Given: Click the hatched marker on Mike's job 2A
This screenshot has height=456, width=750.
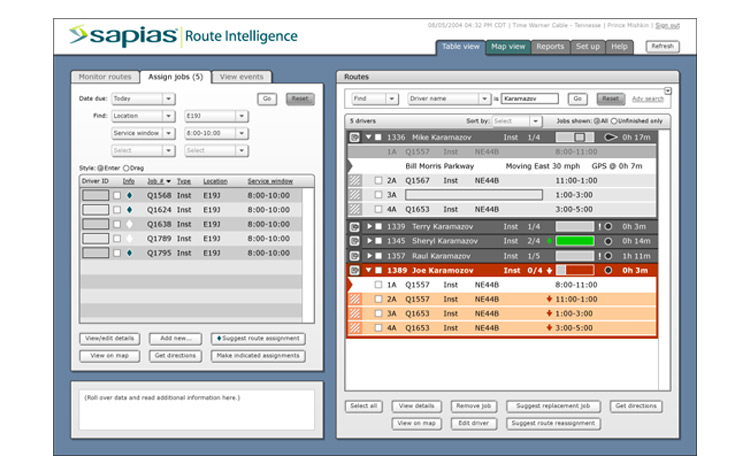Looking at the screenshot, I should click(x=355, y=180).
